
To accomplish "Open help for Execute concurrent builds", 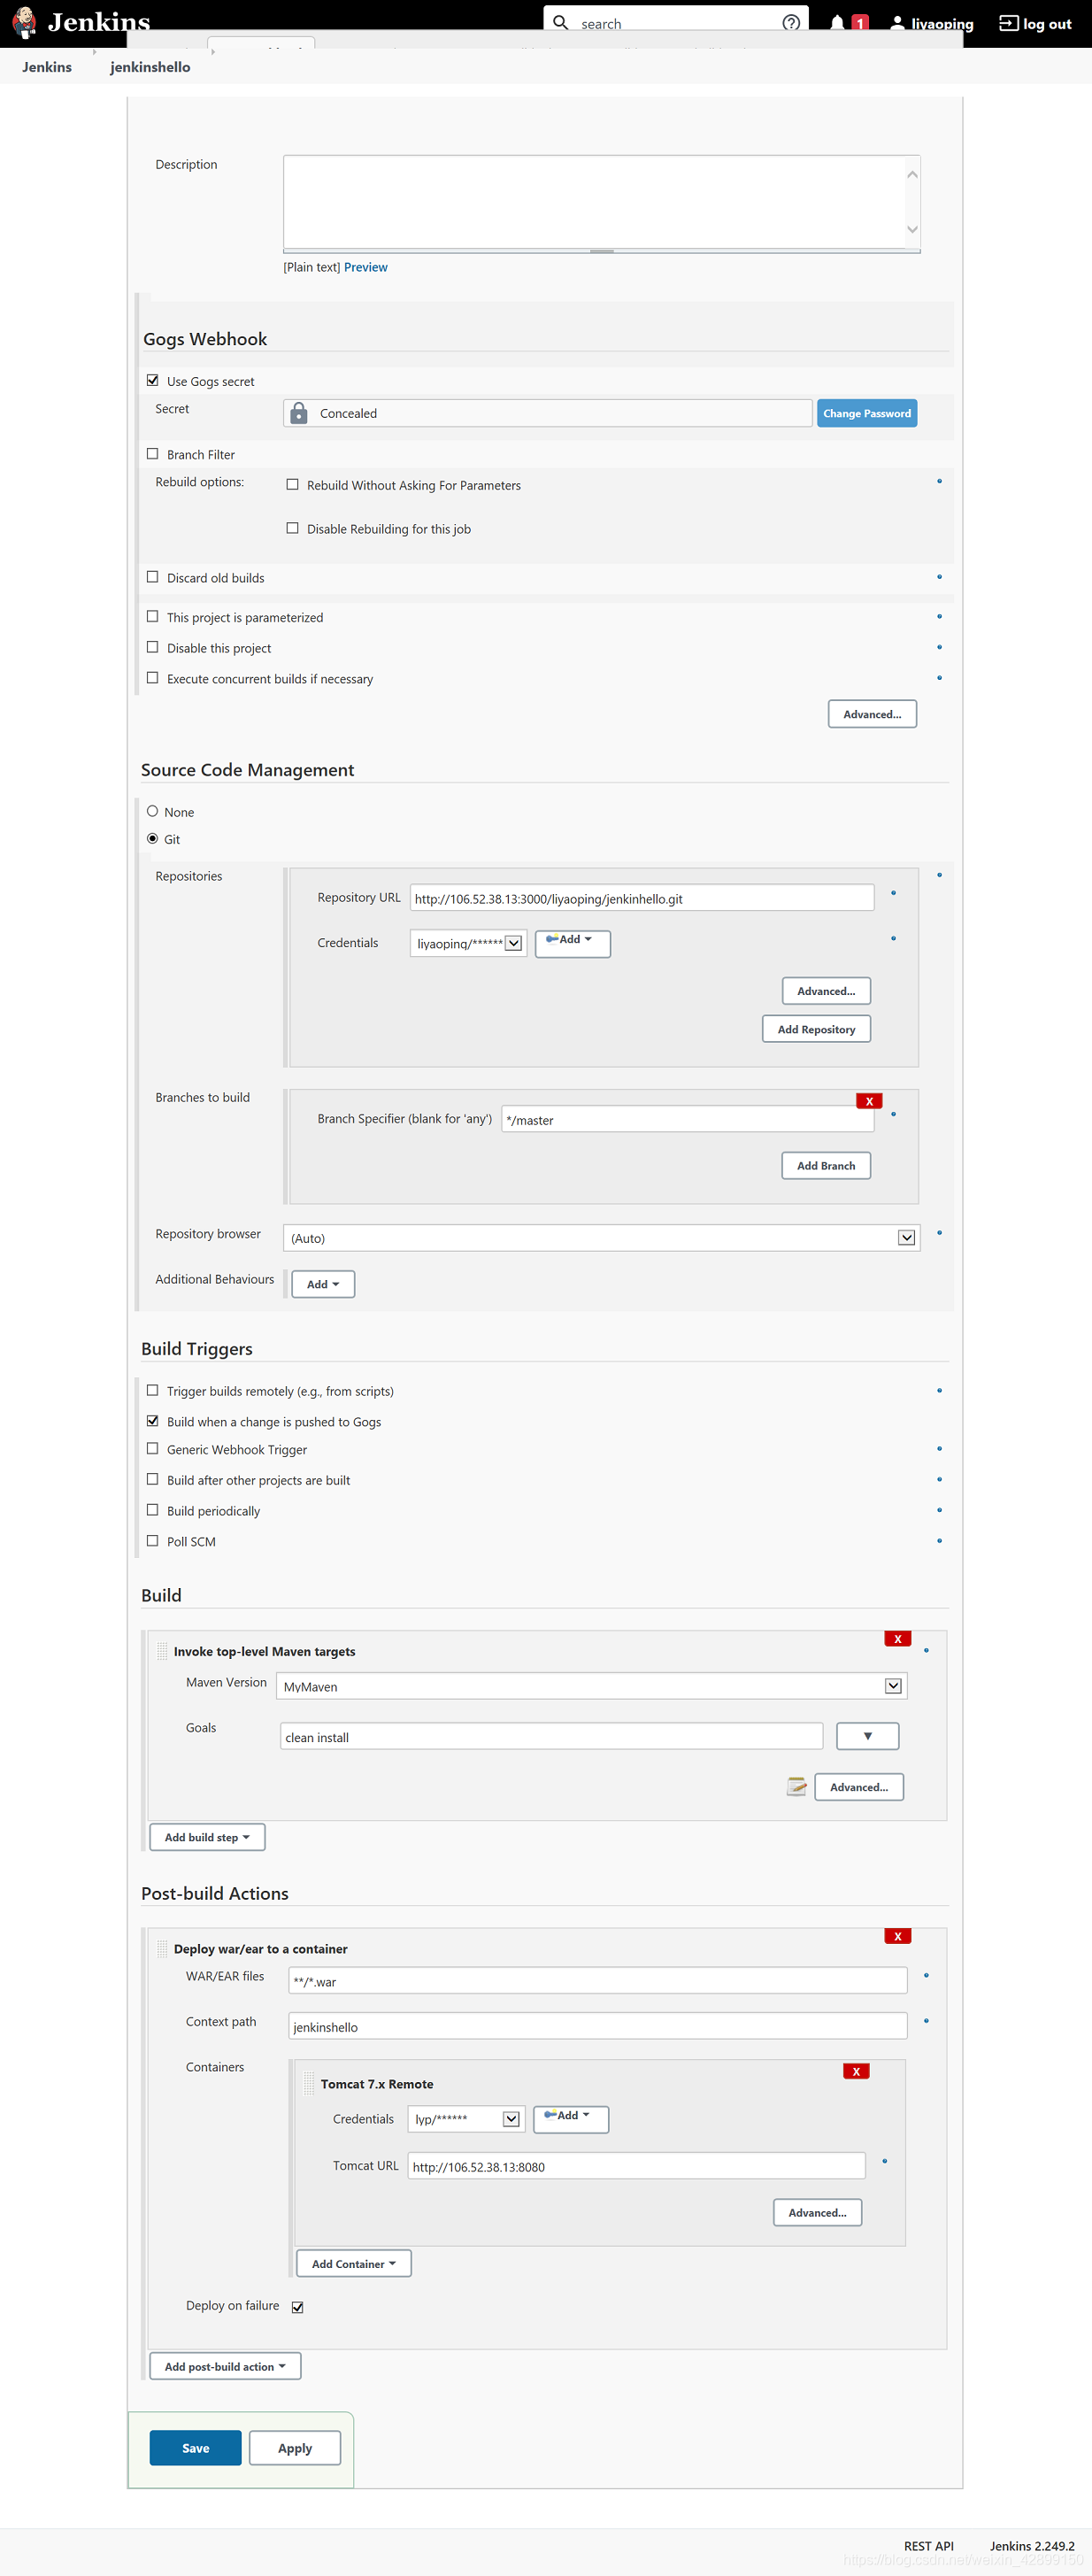I will pos(939,678).
